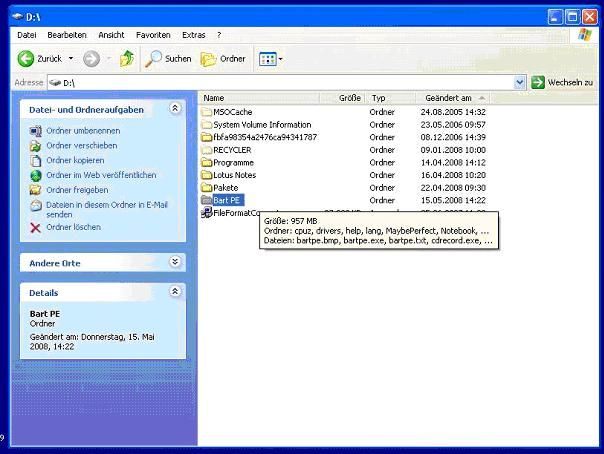Image resolution: width=604 pixels, height=454 pixels.
Task: Open the Ansicht menu
Action: [111, 35]
